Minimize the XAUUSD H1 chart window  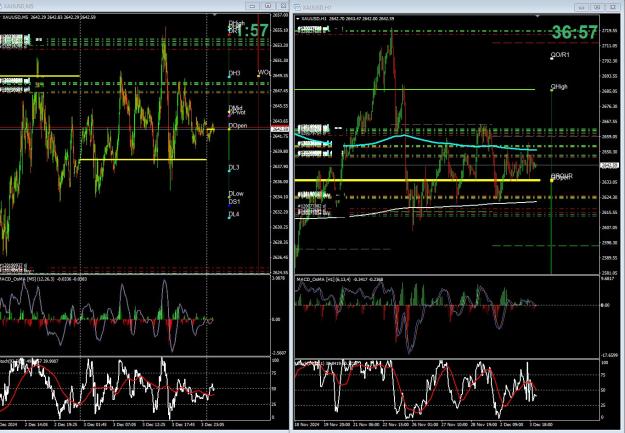point(582,7)
